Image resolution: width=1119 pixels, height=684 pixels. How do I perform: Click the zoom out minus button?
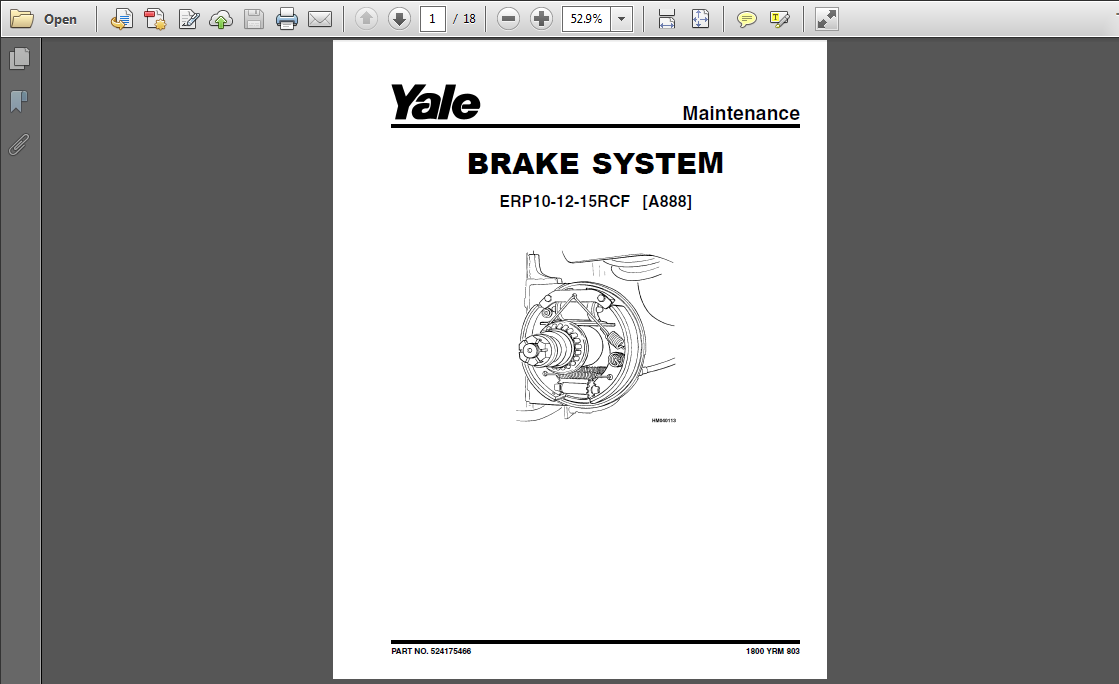click(x=508, y=19)
